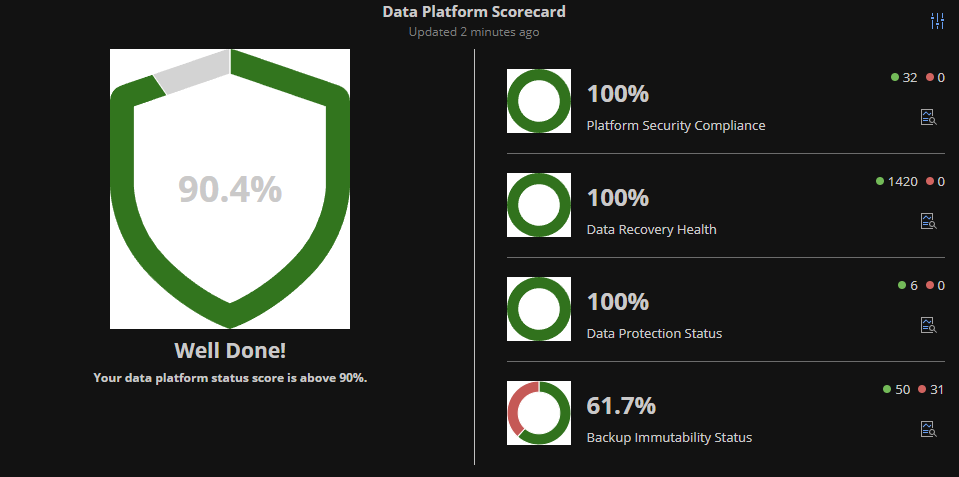The height and width of the screenshot is (477, 959).
Task: Select the 90.4% overall score value
Action: coord(230,189)
